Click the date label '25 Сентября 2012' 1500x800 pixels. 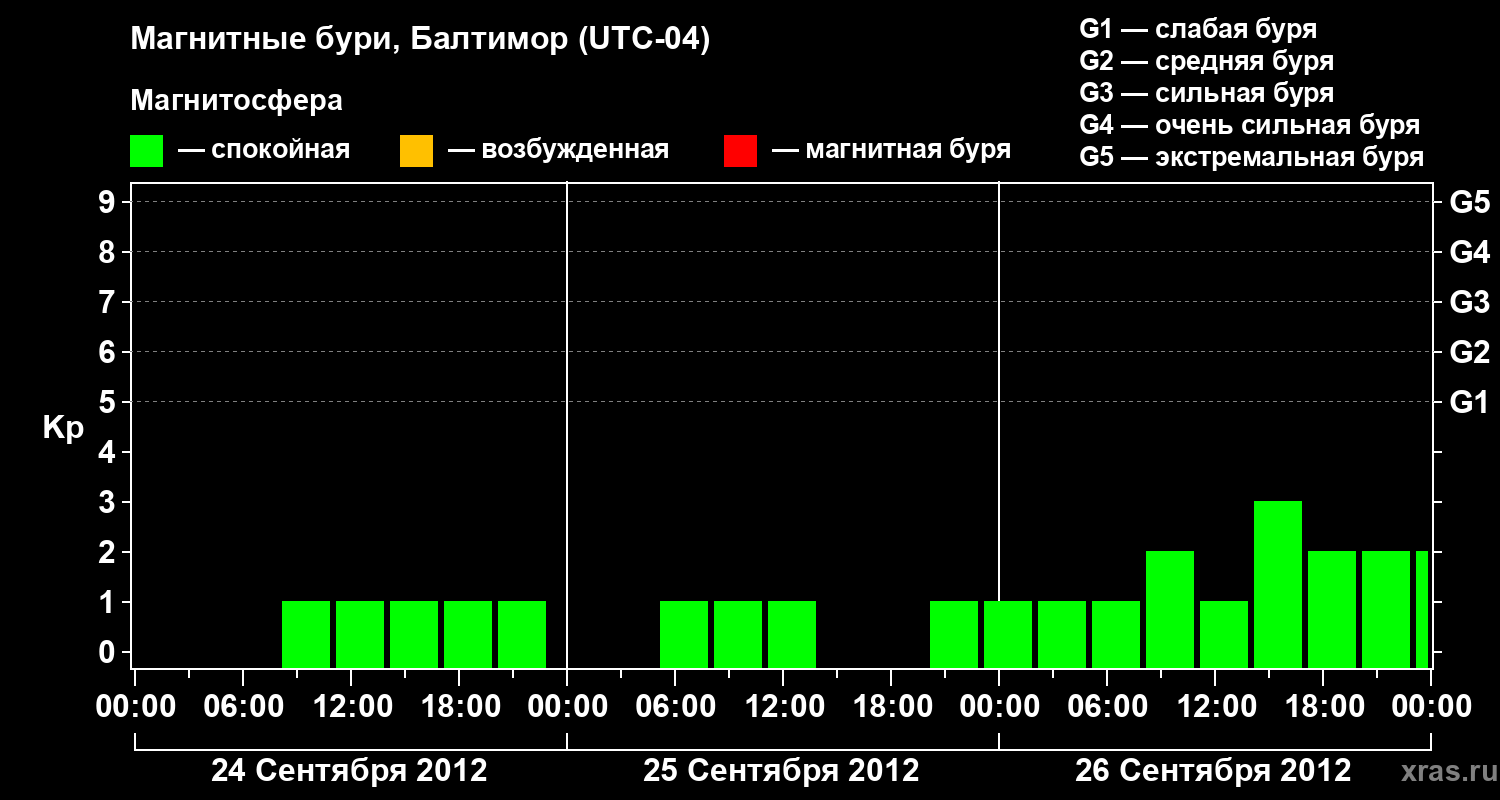point(781,771)
